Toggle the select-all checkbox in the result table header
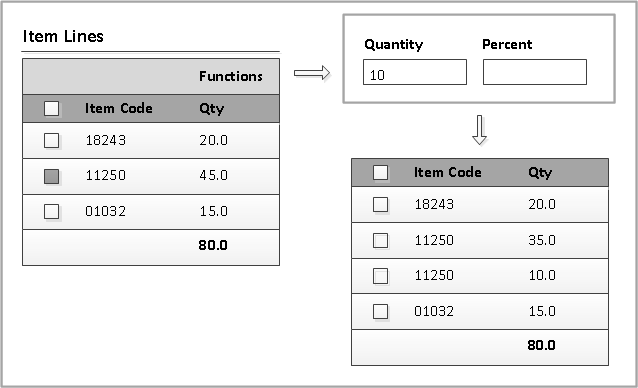This screenshot has width=638, height=388. (380, 172)
